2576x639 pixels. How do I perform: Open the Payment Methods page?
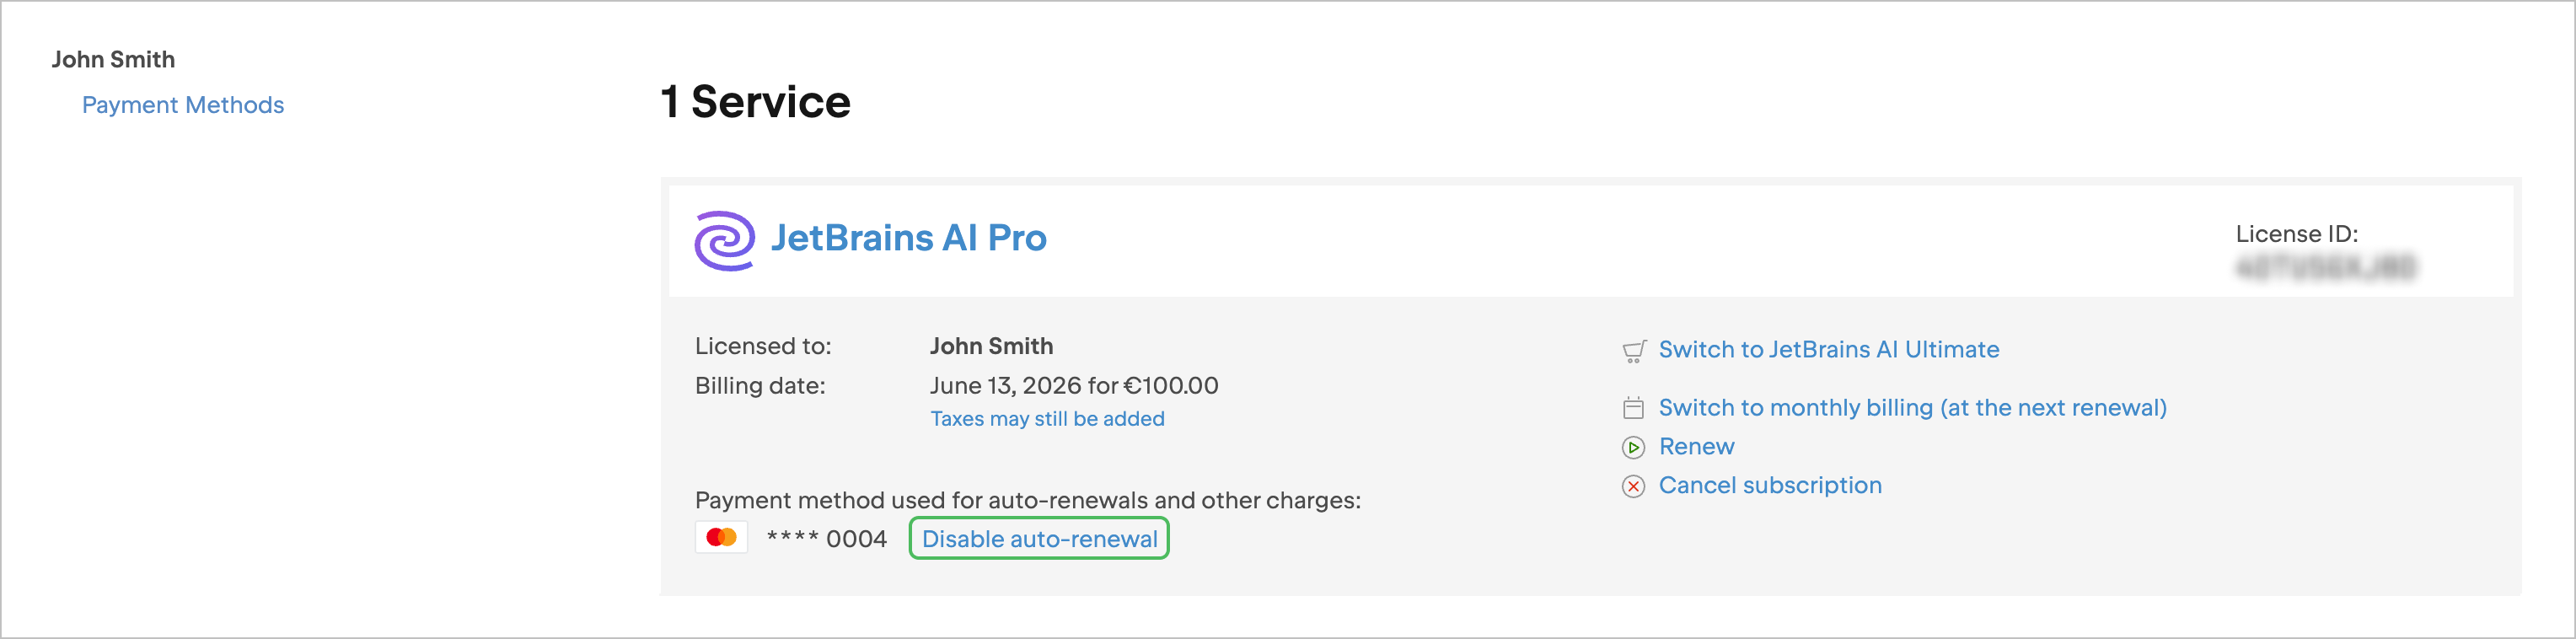(x=183, y=105)
